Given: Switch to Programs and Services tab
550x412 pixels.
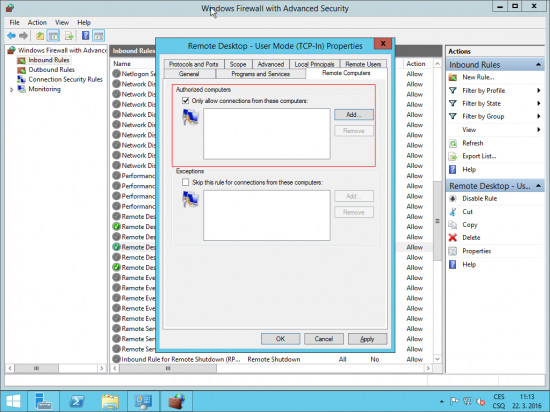Looking at the screenshot, I should tap(261, 74).
